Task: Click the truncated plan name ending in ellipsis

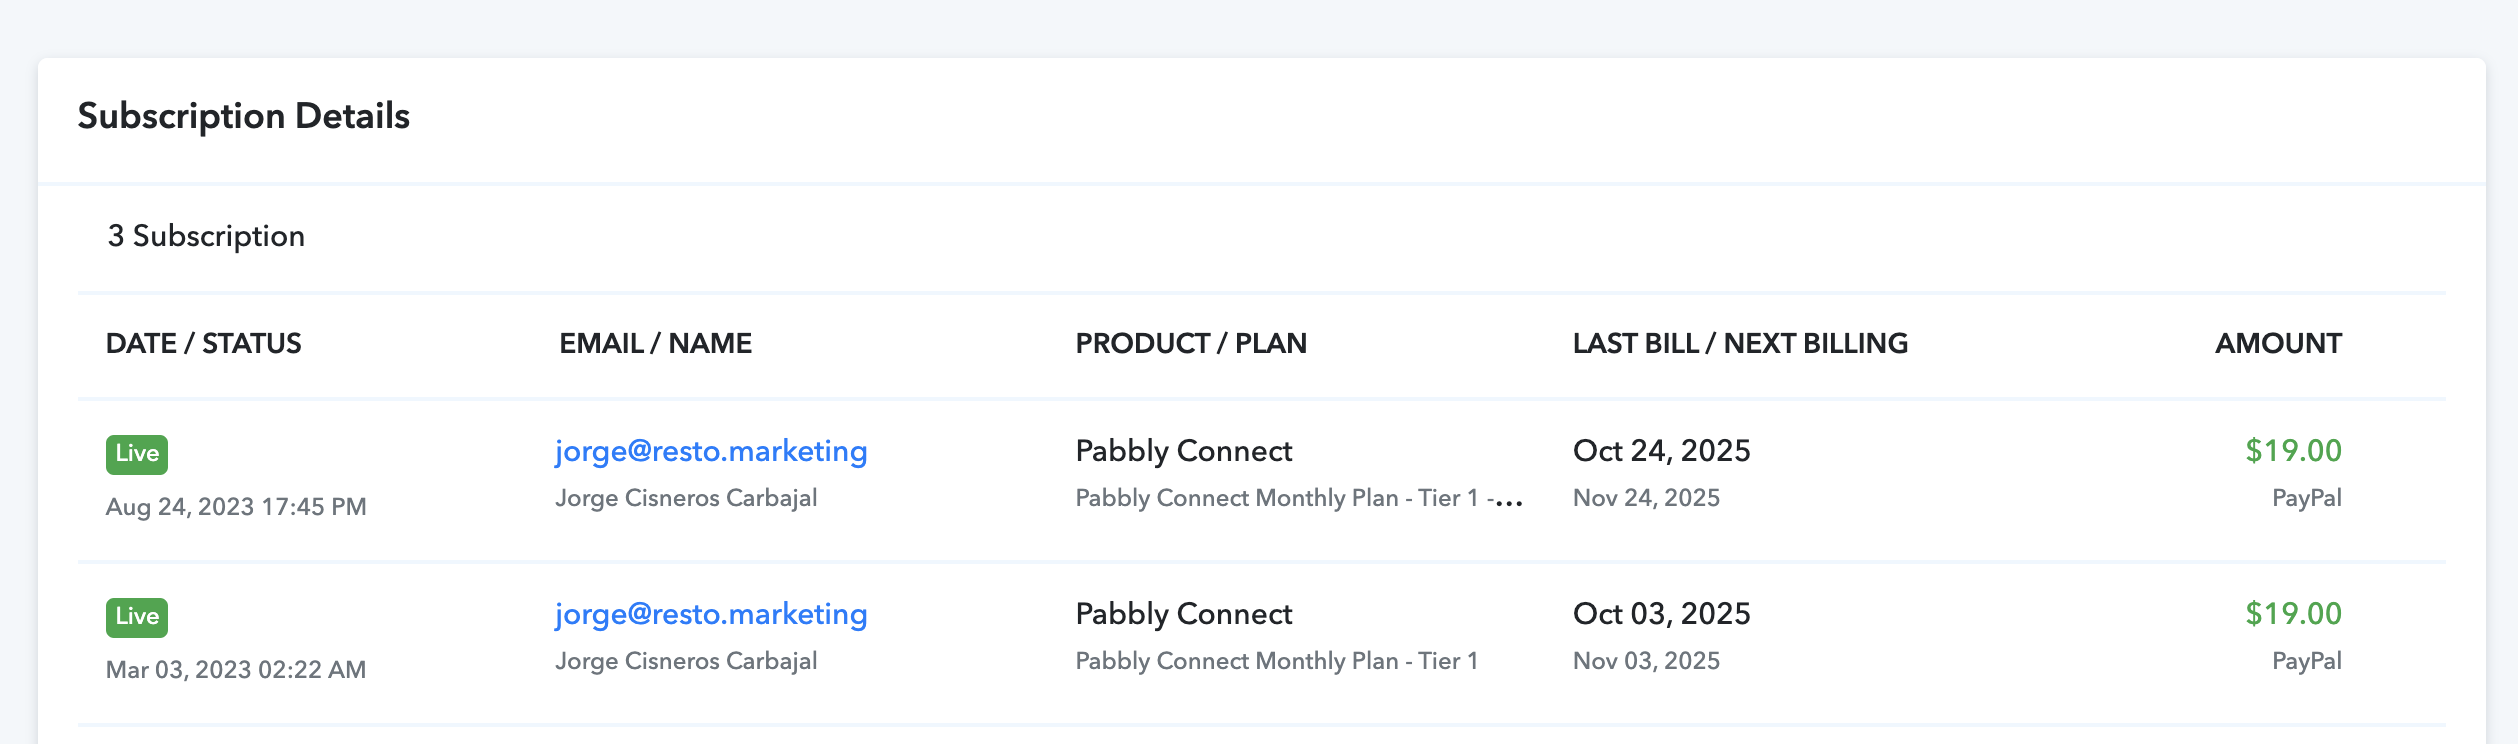Action: (x=1298, y=498)
